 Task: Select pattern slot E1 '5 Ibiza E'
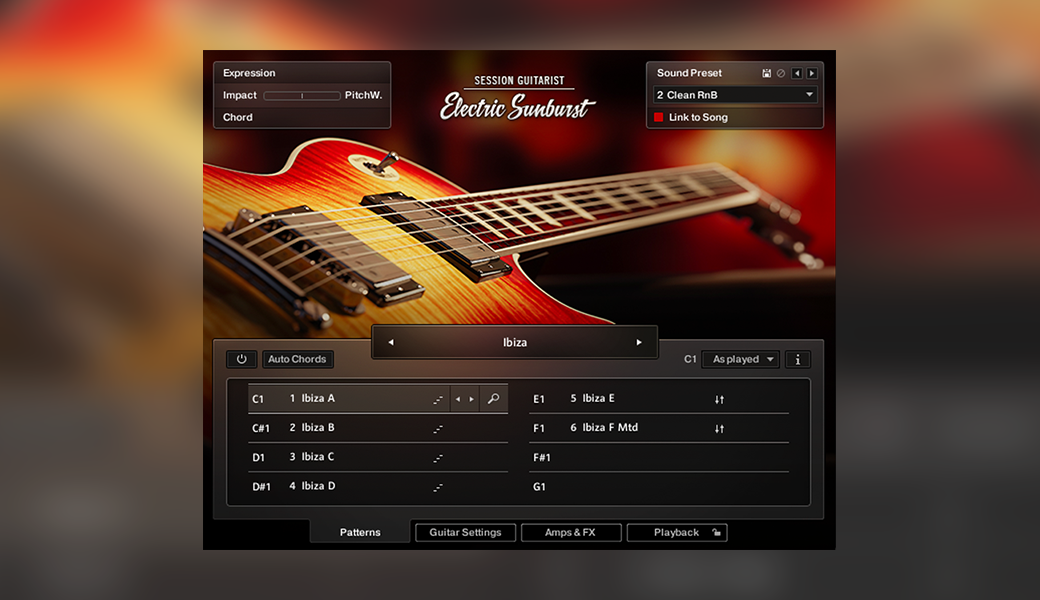(x=659, y=398)
